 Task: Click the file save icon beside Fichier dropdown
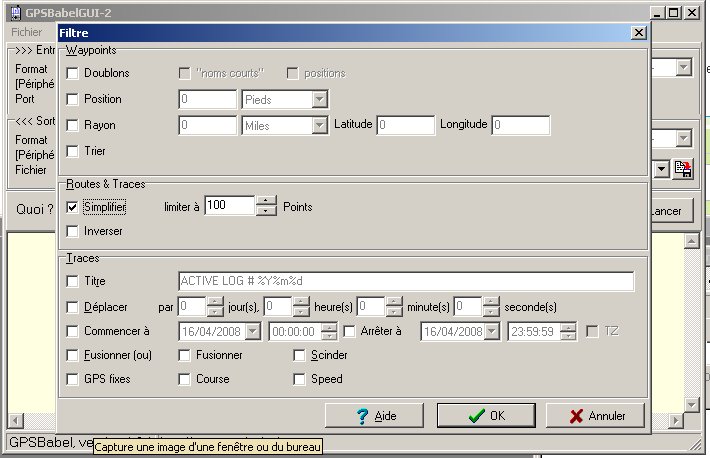coord(683,169)
